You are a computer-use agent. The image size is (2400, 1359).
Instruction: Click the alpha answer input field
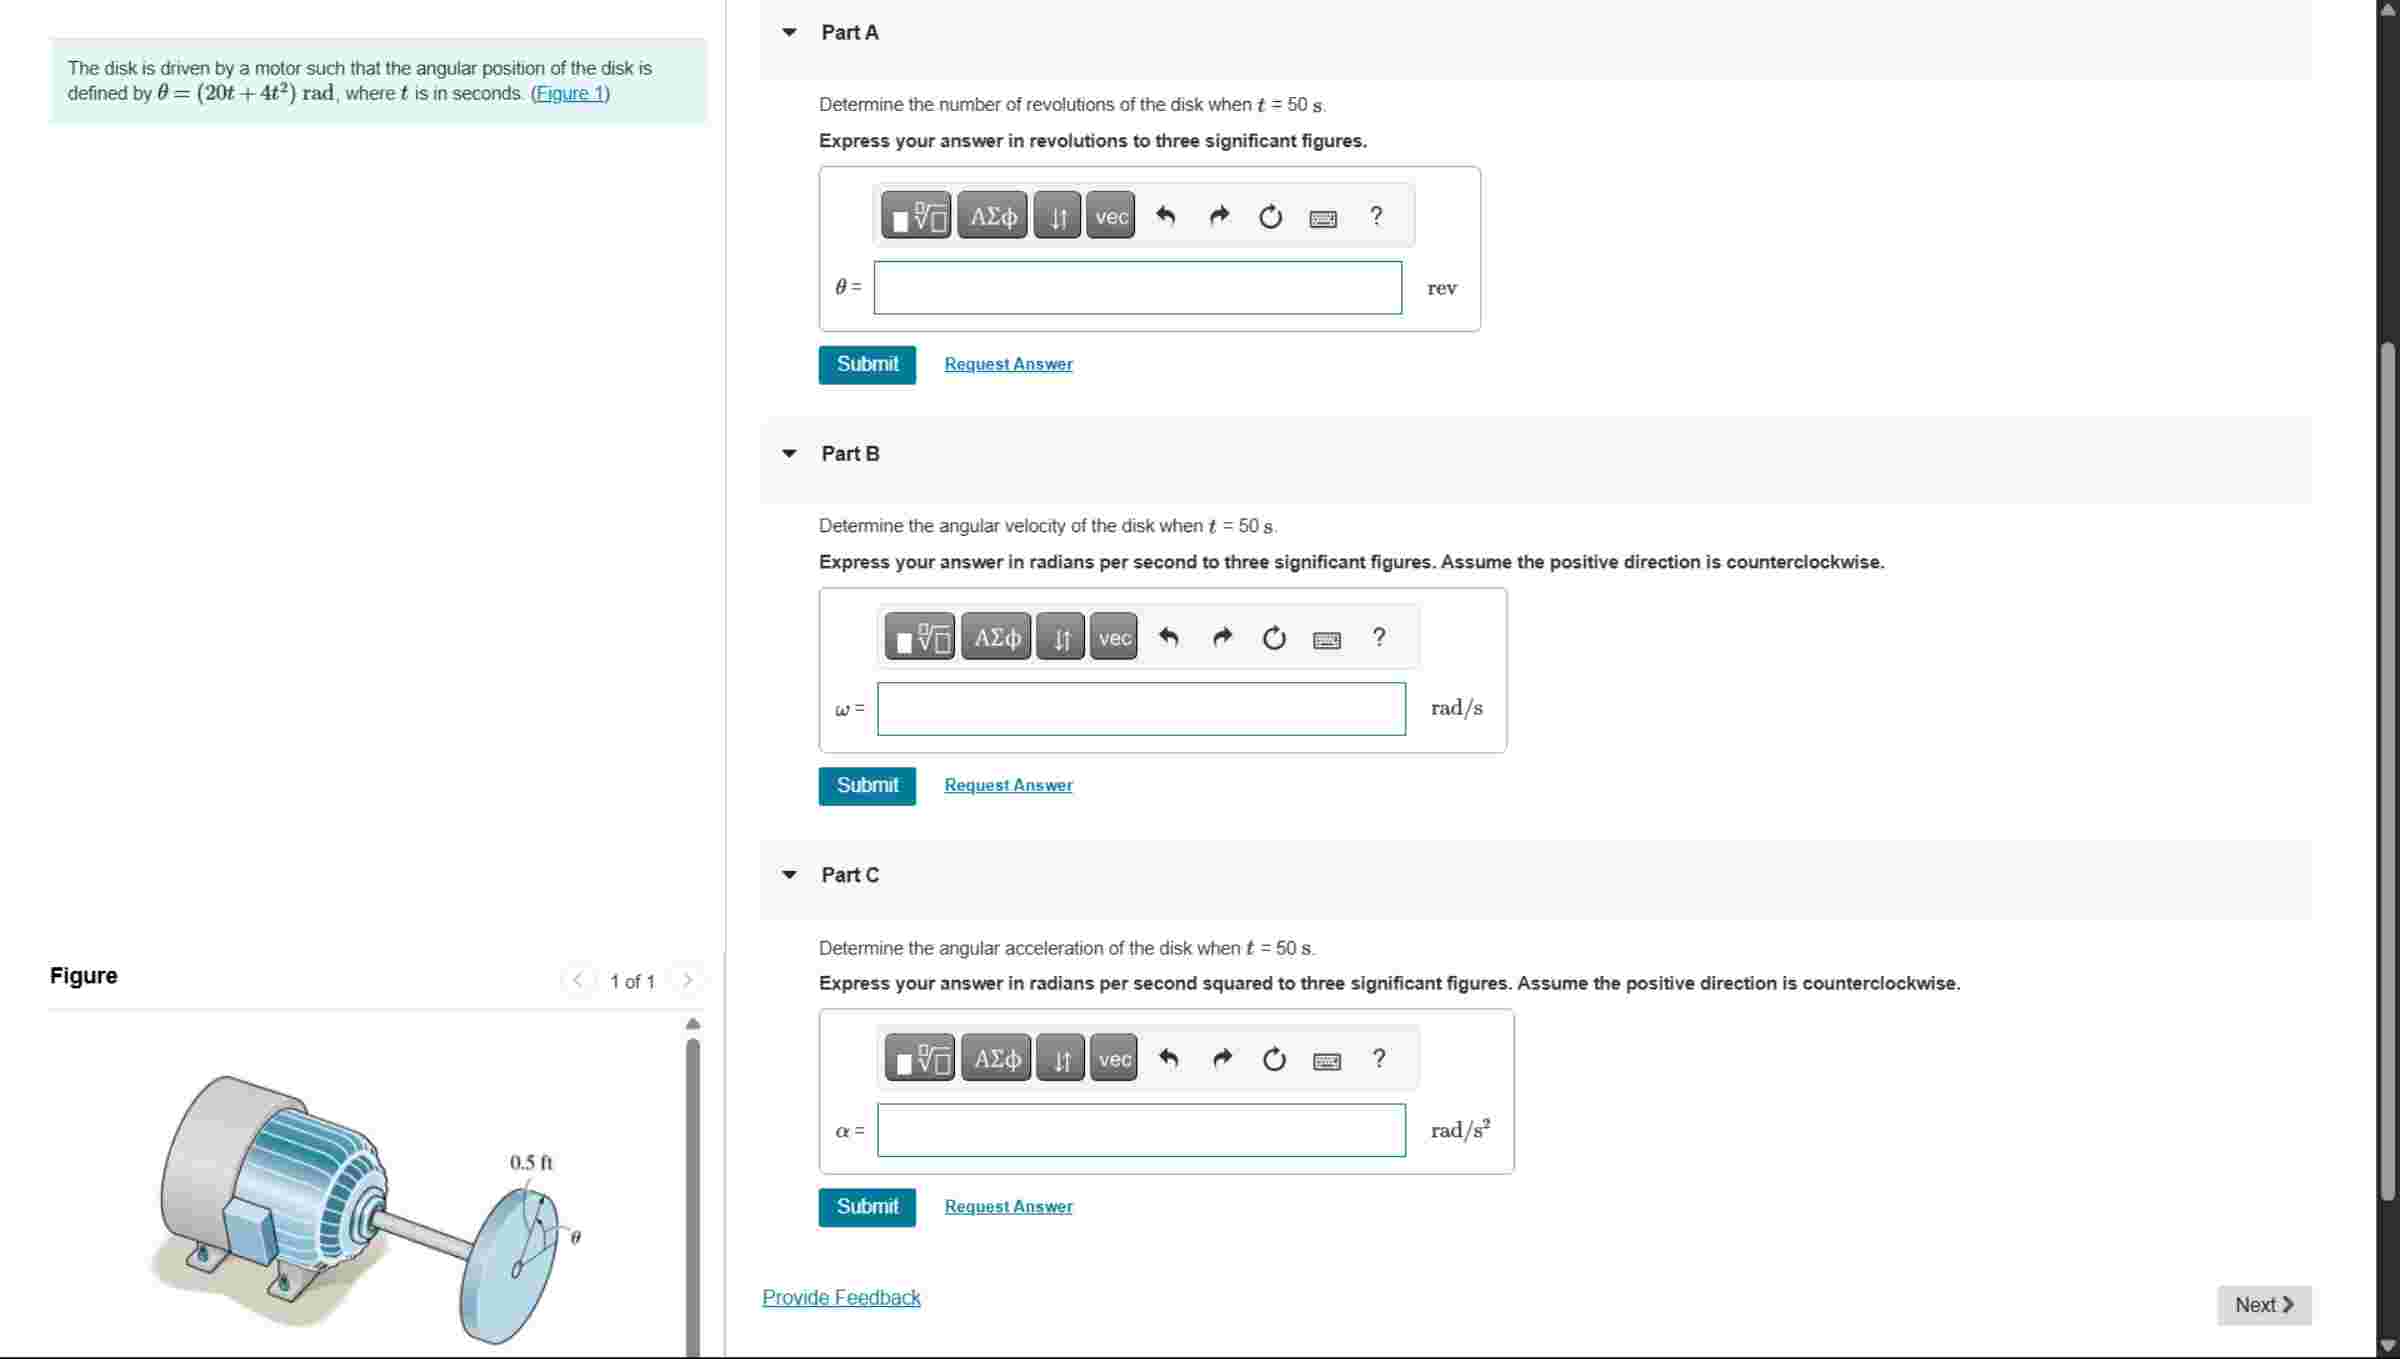[1141, 1130]
